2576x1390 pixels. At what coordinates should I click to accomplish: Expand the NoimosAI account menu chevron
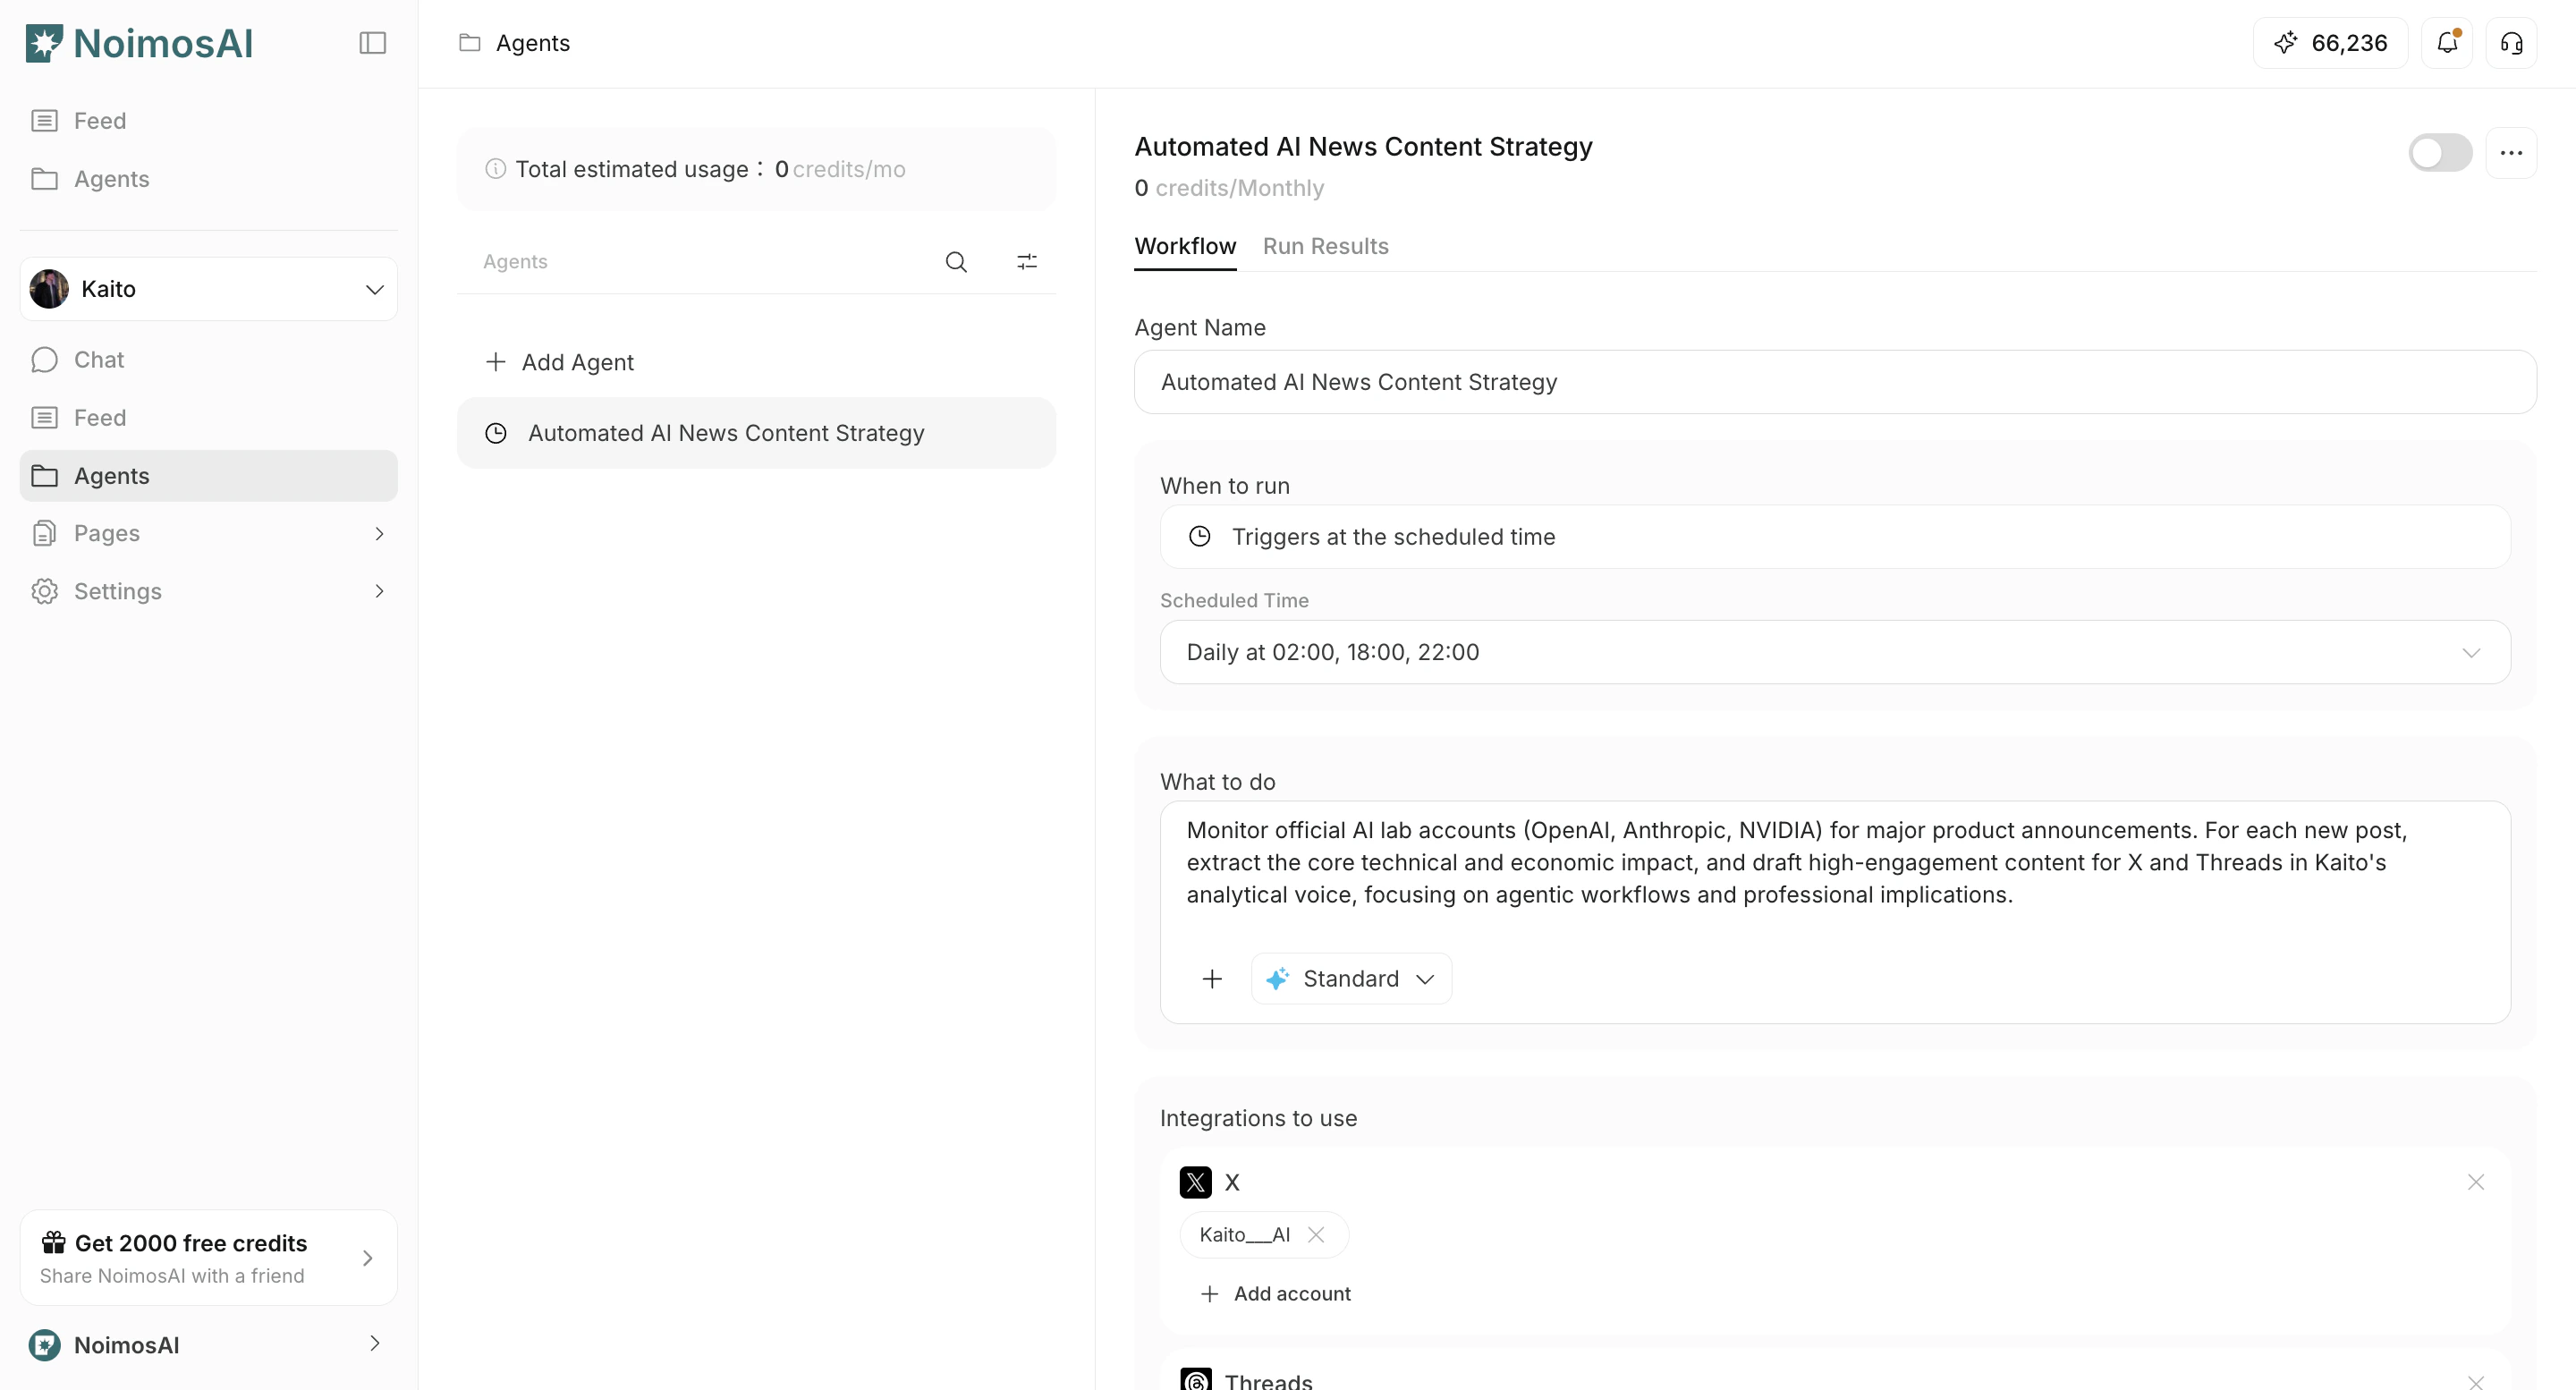click(x=375, y=1344)
